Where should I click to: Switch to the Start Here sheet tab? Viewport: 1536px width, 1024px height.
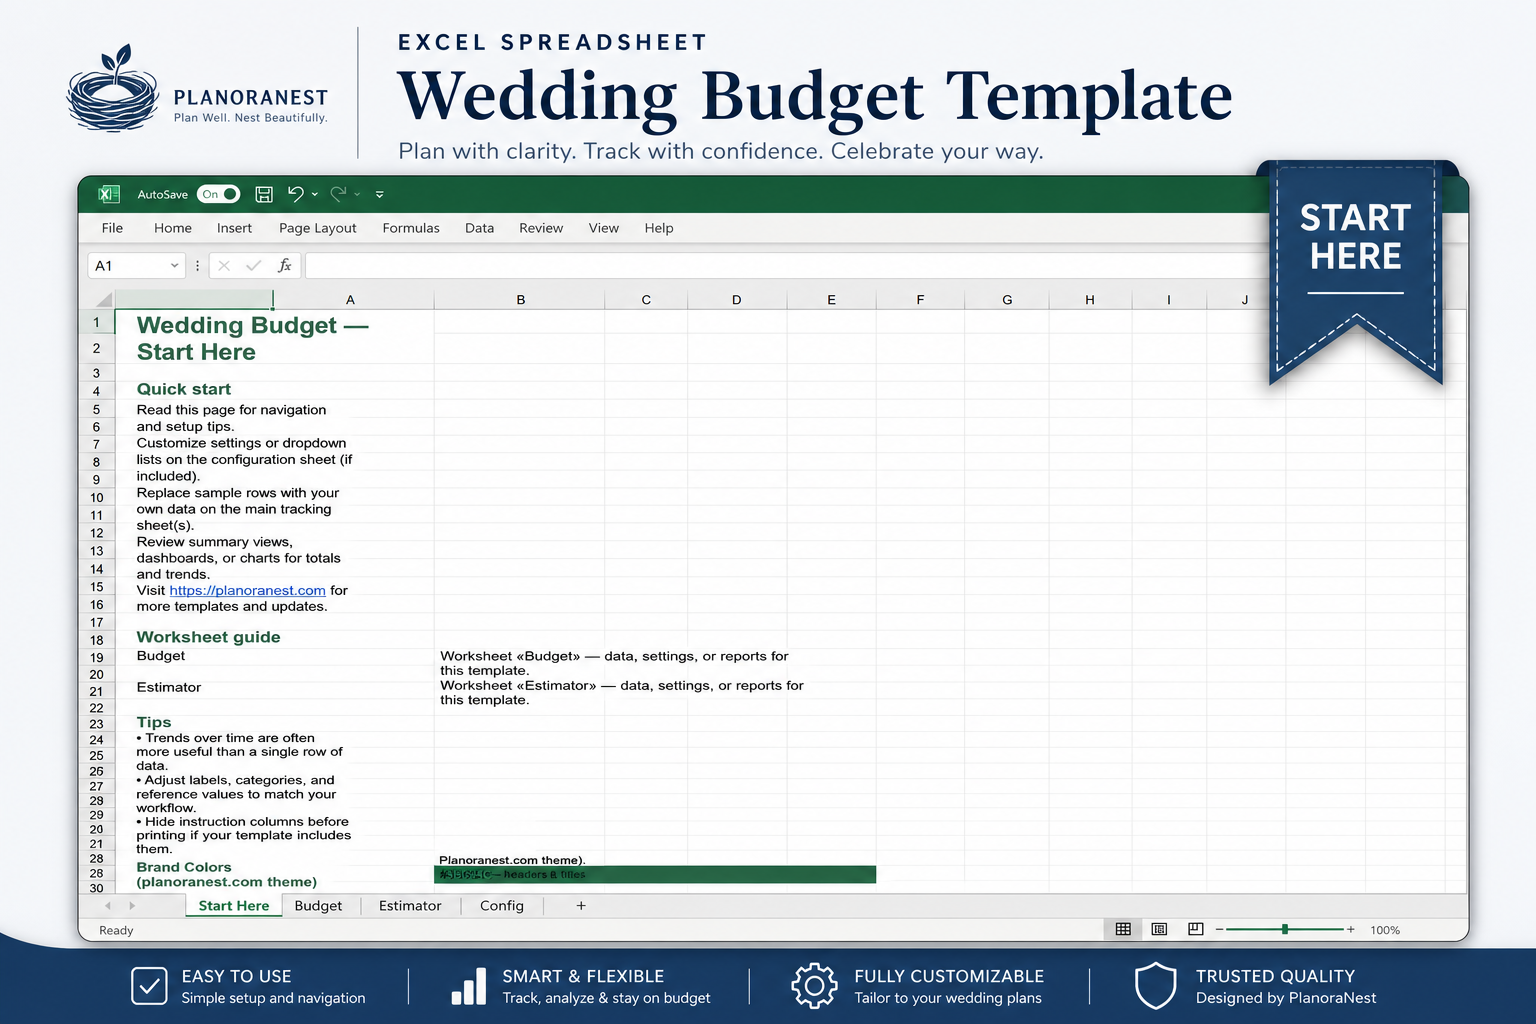(234, 906)
